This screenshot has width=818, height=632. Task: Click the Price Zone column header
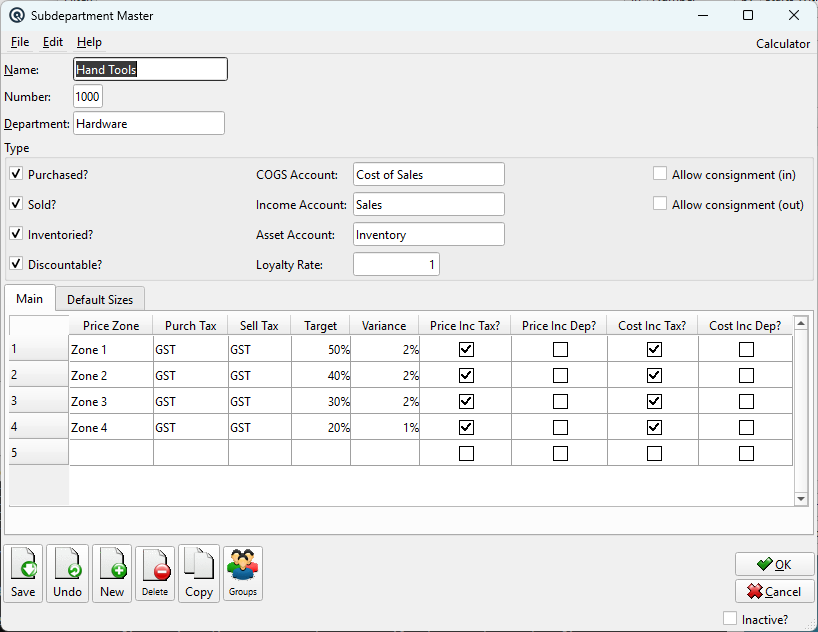[111, 325]
